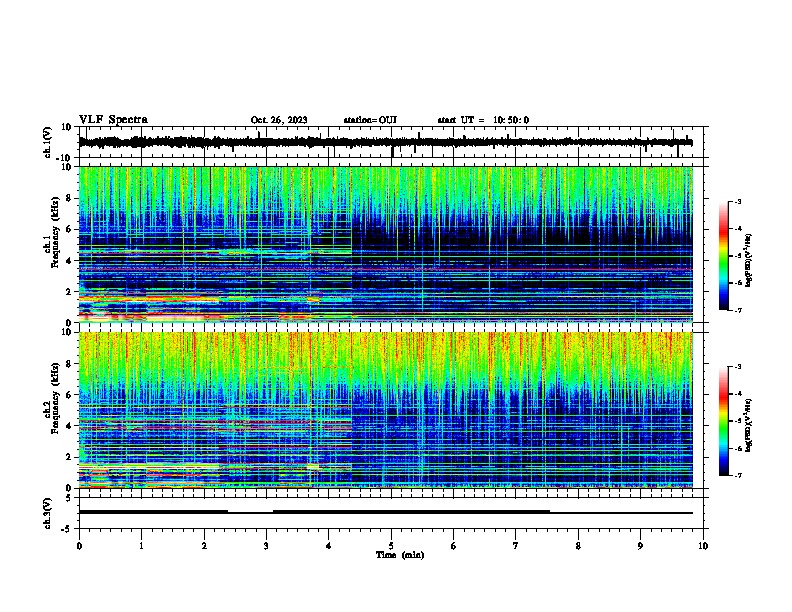Click time axis tick label "10" at far right

pyautogui.click(x=703, y=546)
